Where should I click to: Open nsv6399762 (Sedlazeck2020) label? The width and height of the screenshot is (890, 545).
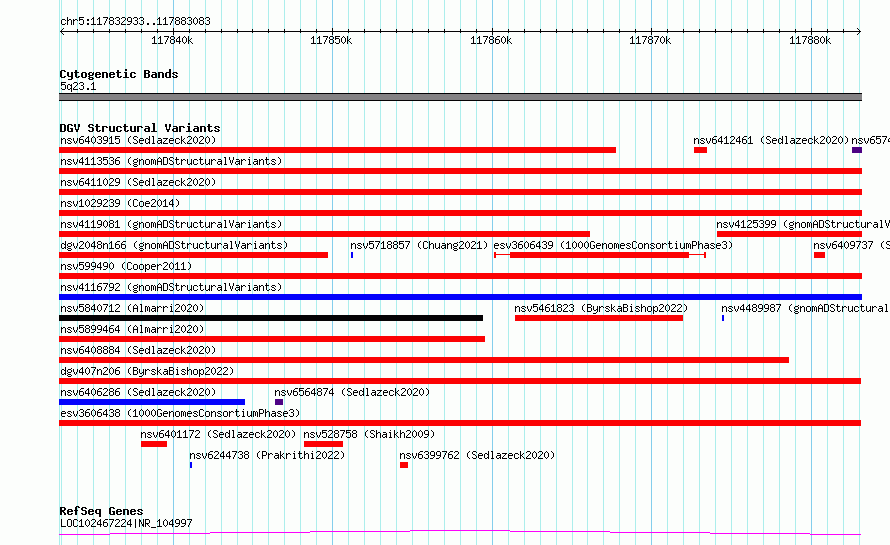pyautogui.click(x=477, y=455)
